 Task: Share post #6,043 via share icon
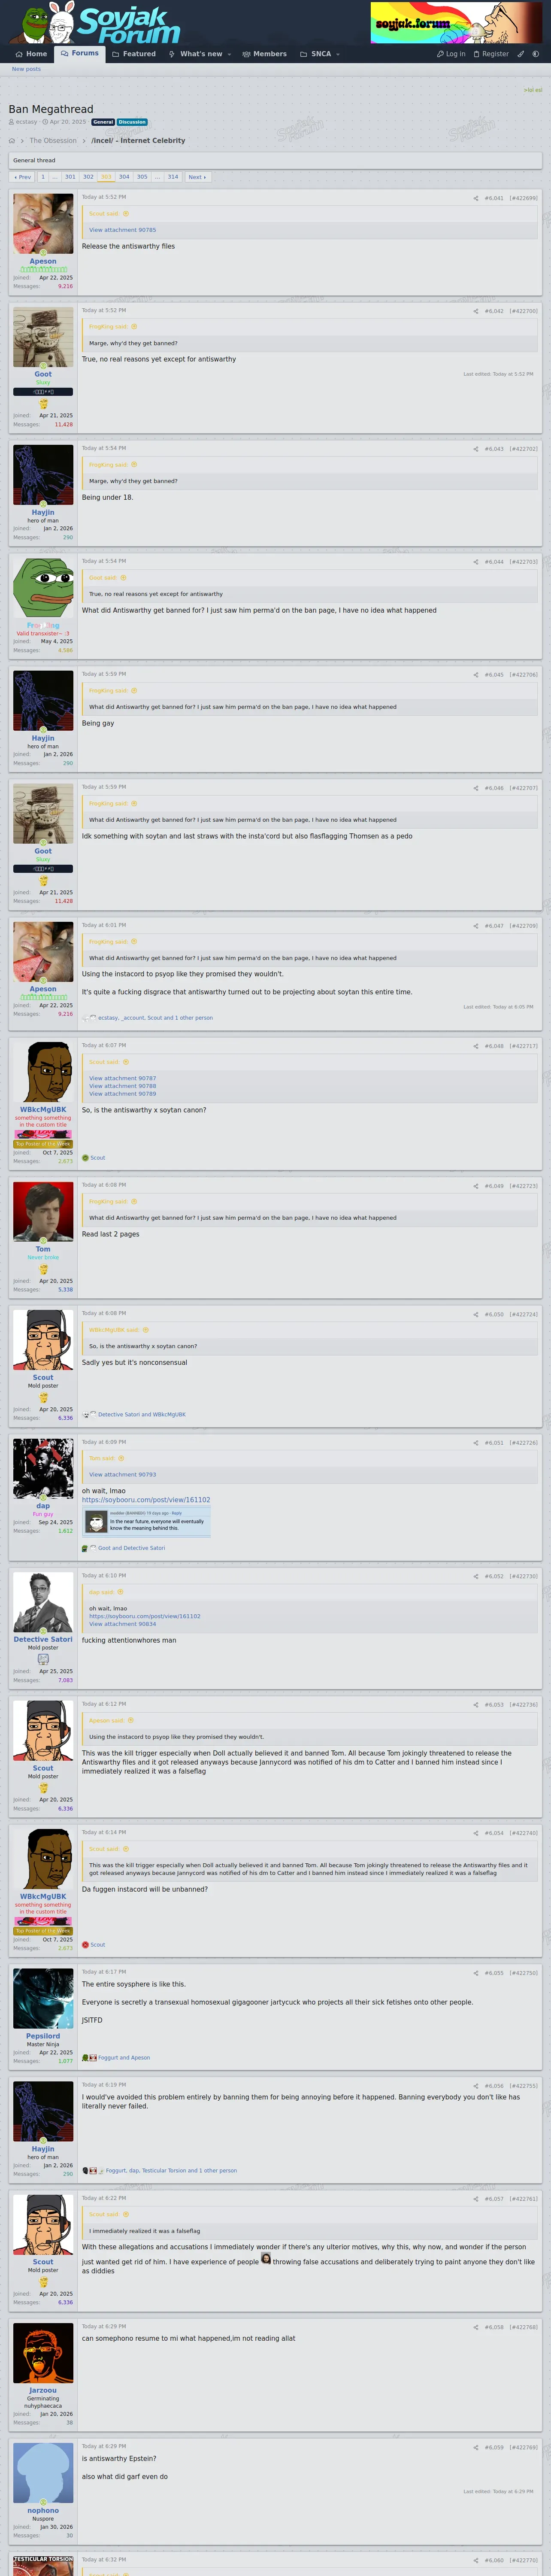point(475,449)
